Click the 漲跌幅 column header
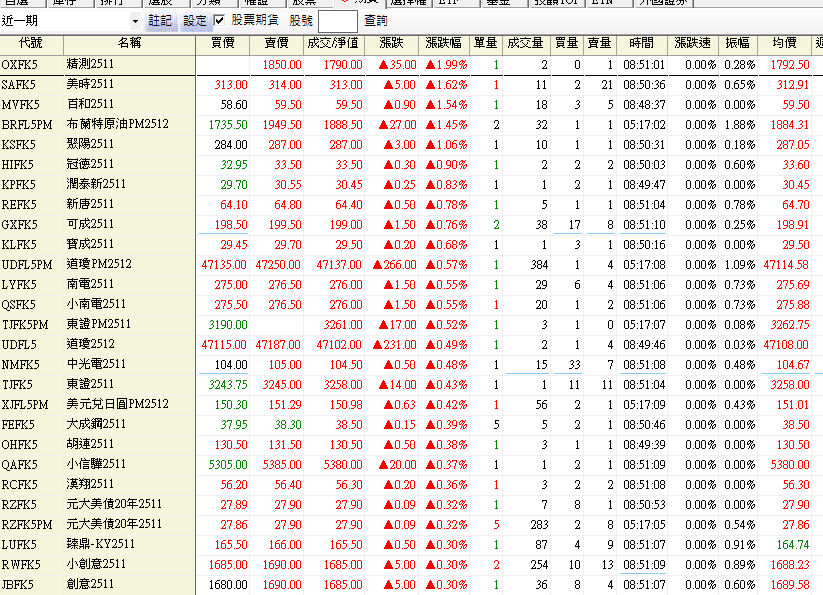This screenshot has width=823, height=595. point(444,44)
